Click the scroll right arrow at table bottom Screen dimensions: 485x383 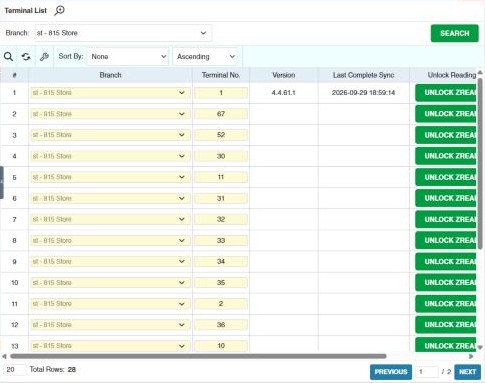pos(471,356)
